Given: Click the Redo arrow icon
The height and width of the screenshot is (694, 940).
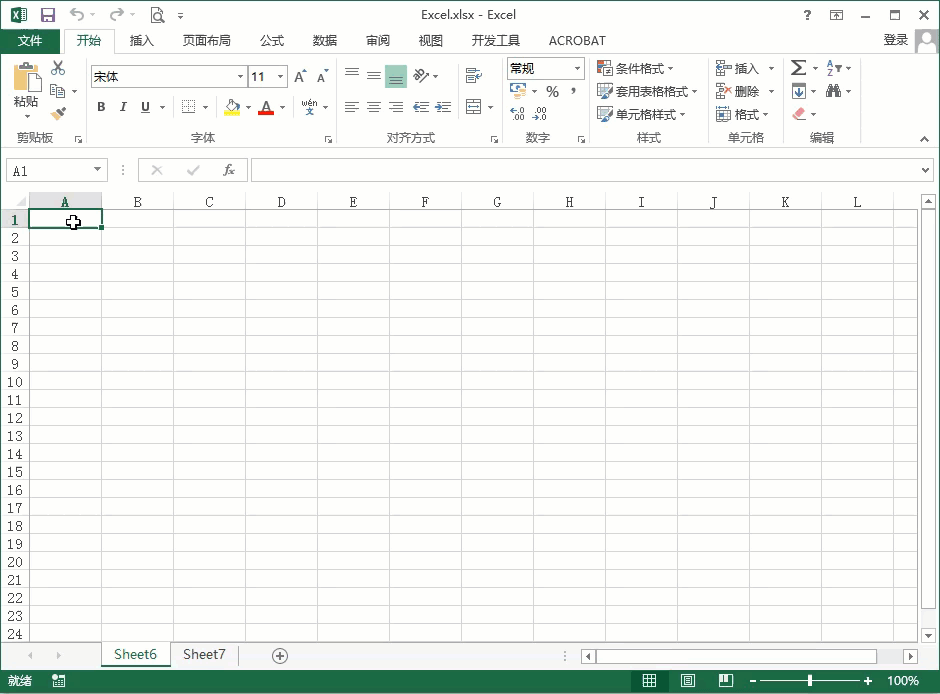Looking at the screenshot, I should pos(117,14).
